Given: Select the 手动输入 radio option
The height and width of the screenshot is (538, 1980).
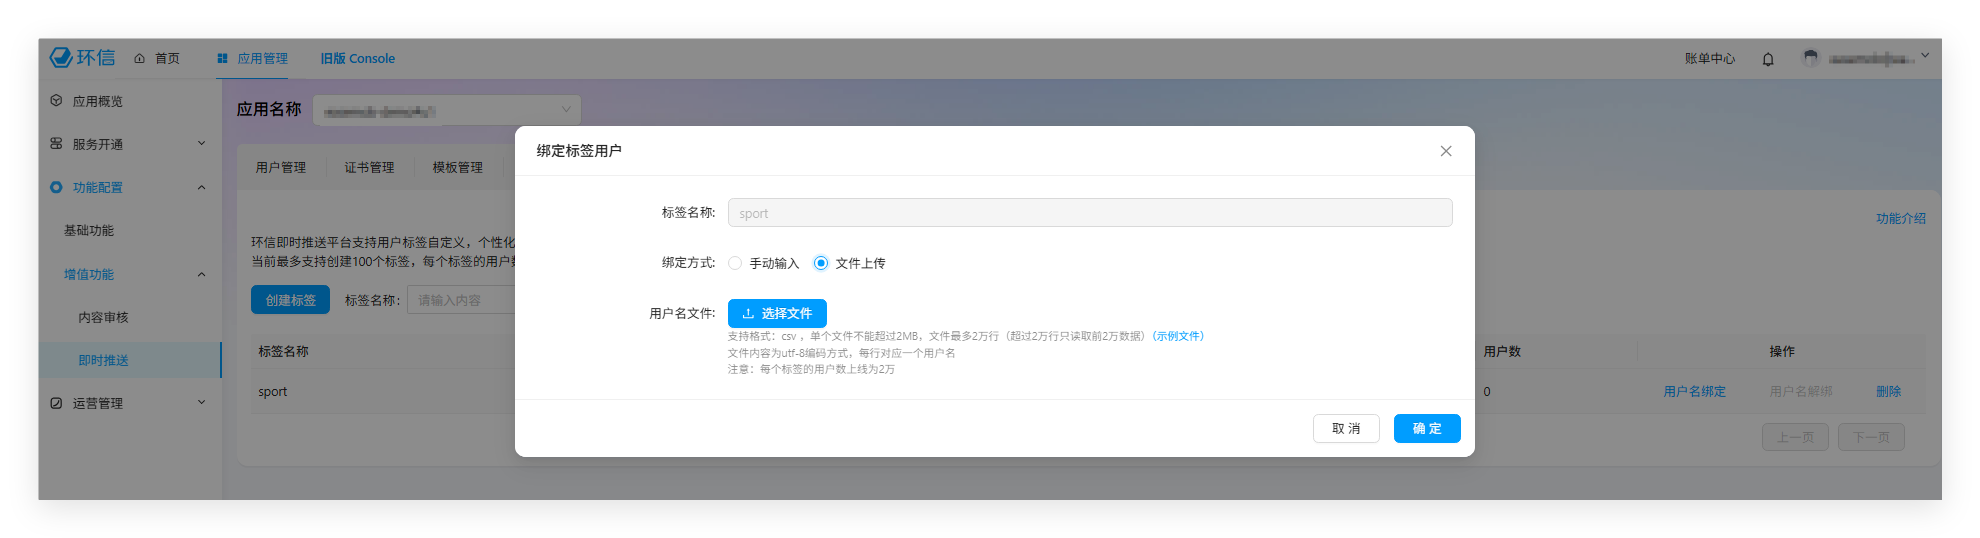Looking at the screenshot, I should coord(735,263).
